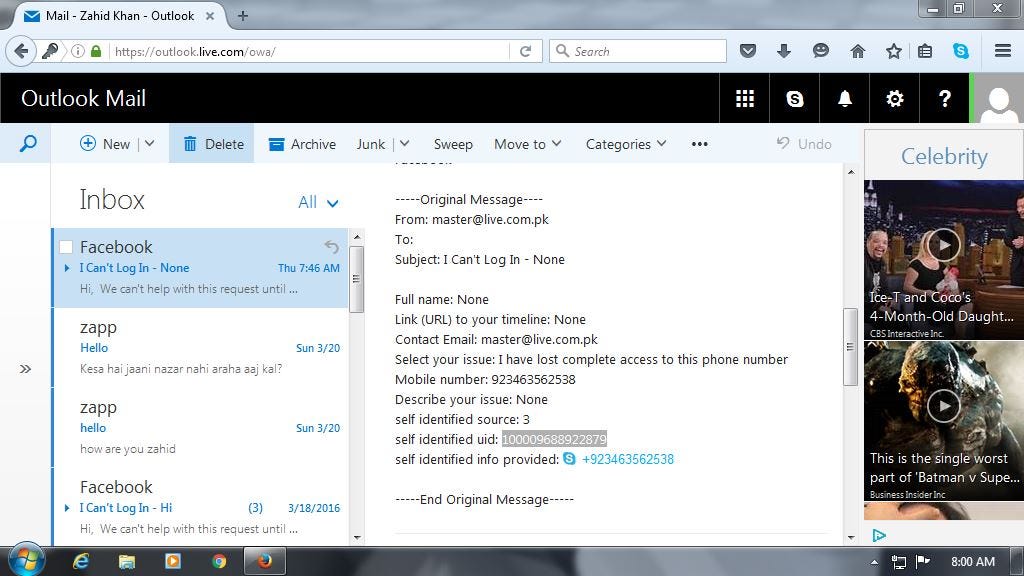
Task: Open zapp's 'Hello' message
Action: pos(200,347)
